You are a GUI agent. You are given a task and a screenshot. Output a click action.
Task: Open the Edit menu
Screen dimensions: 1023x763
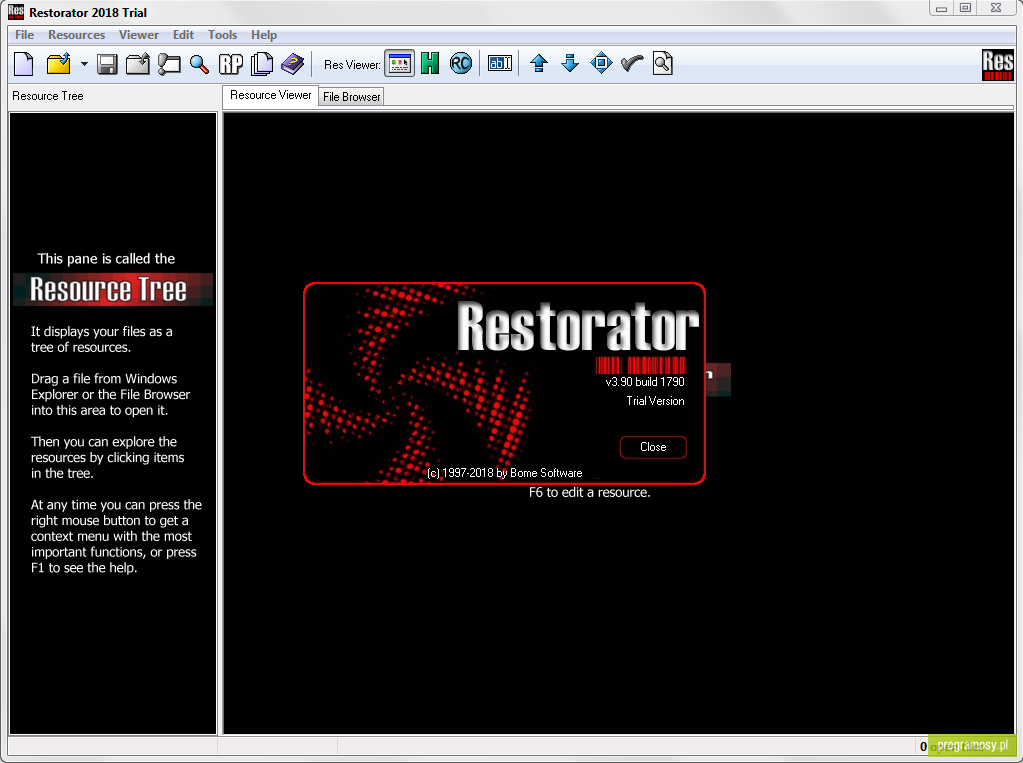pos(183,35)
